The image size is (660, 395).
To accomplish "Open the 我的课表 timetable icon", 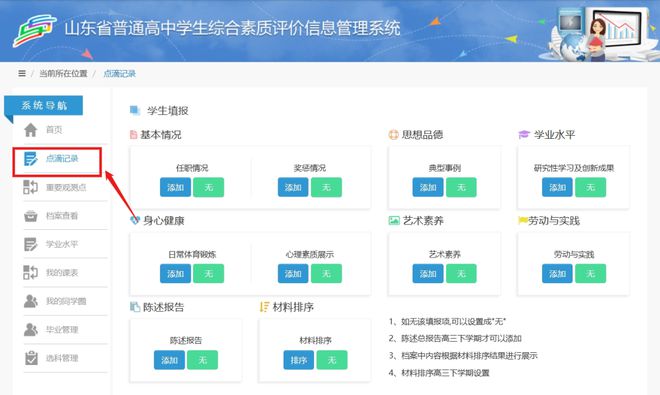I will coord(31,272).
